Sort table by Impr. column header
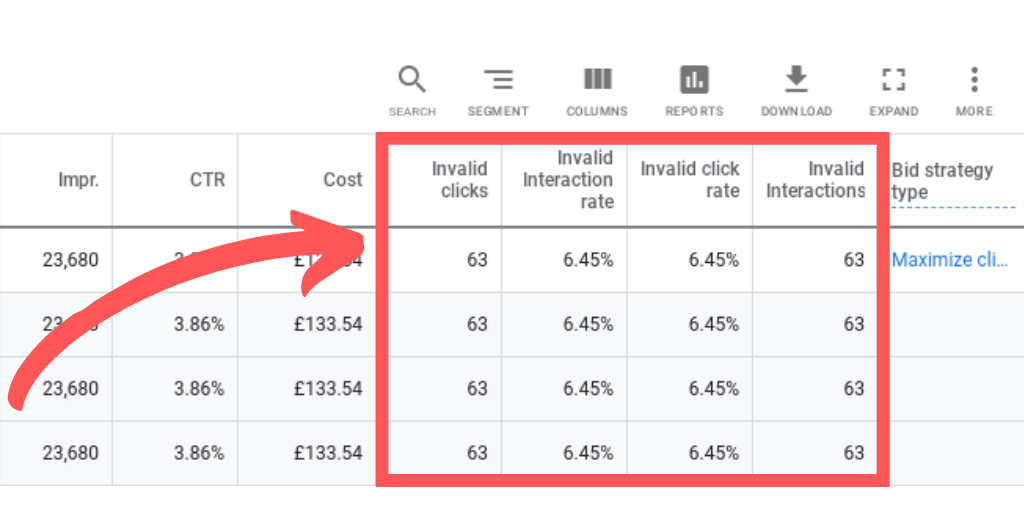 (x=77, y=180)
